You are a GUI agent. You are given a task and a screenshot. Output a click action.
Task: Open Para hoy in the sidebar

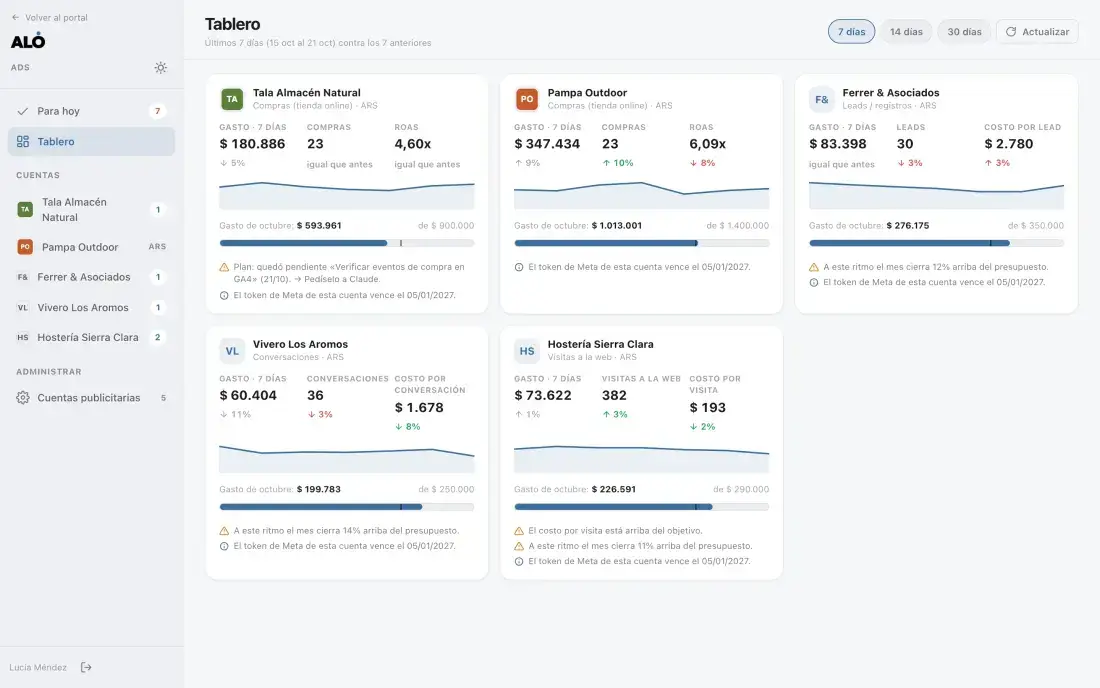coord(91,111)
